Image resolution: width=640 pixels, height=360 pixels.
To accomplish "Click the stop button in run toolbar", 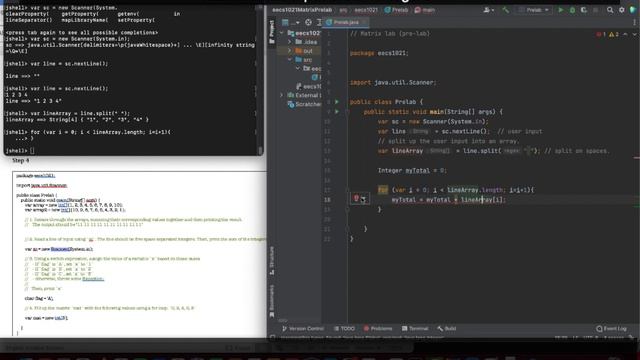I will pos(596,10).
